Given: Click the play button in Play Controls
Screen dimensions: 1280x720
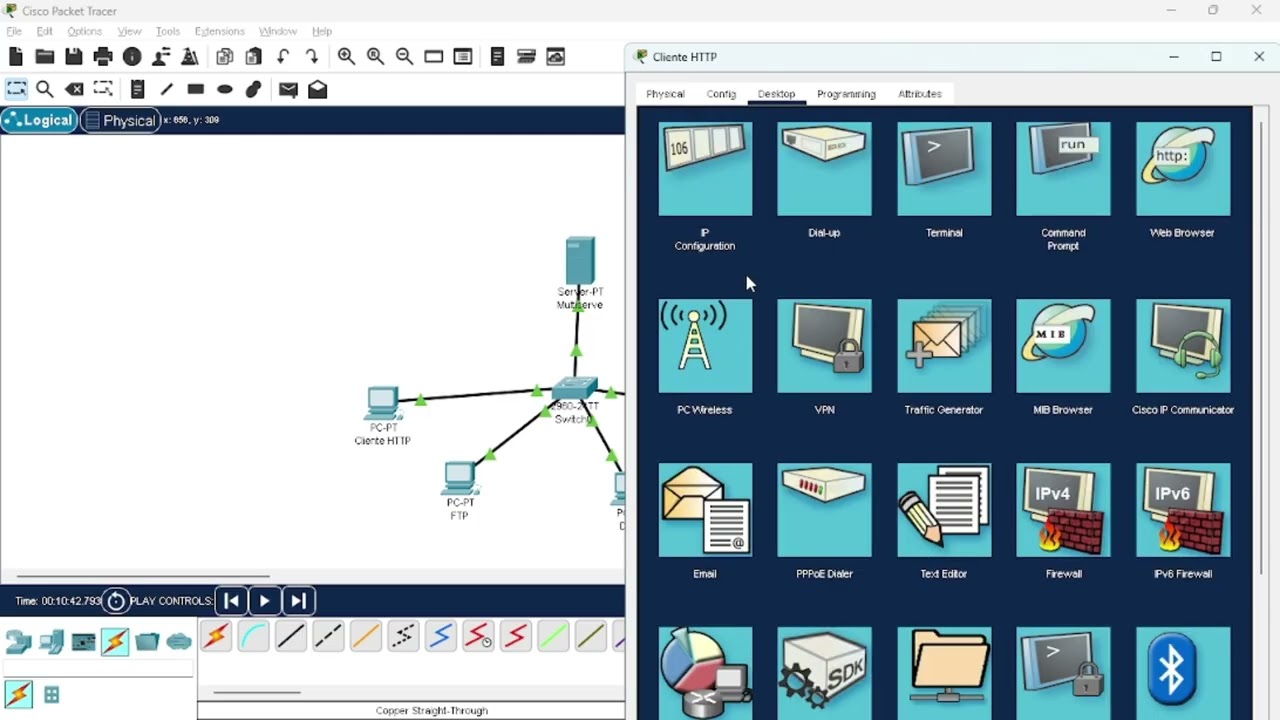Looking at the screenshot, I should [x=264, y=601].
